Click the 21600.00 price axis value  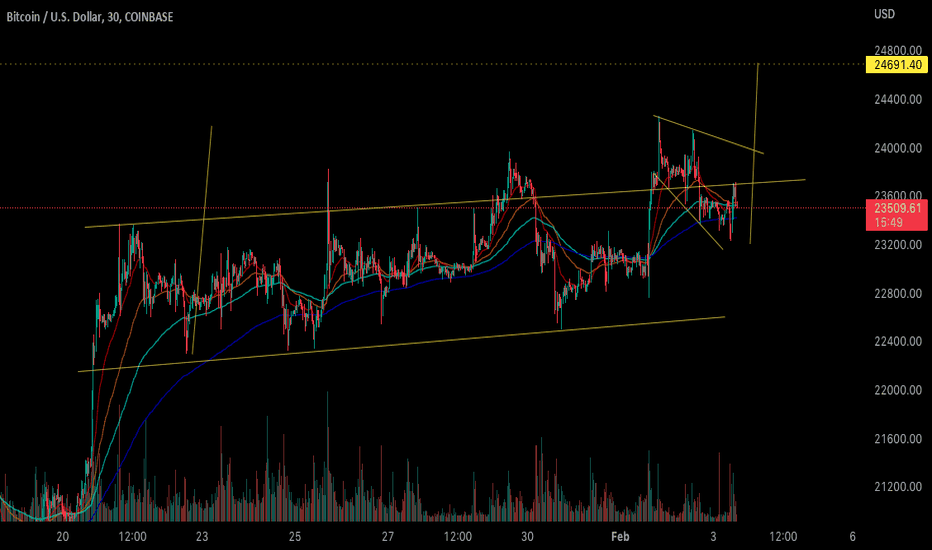[x=898, y=439]
